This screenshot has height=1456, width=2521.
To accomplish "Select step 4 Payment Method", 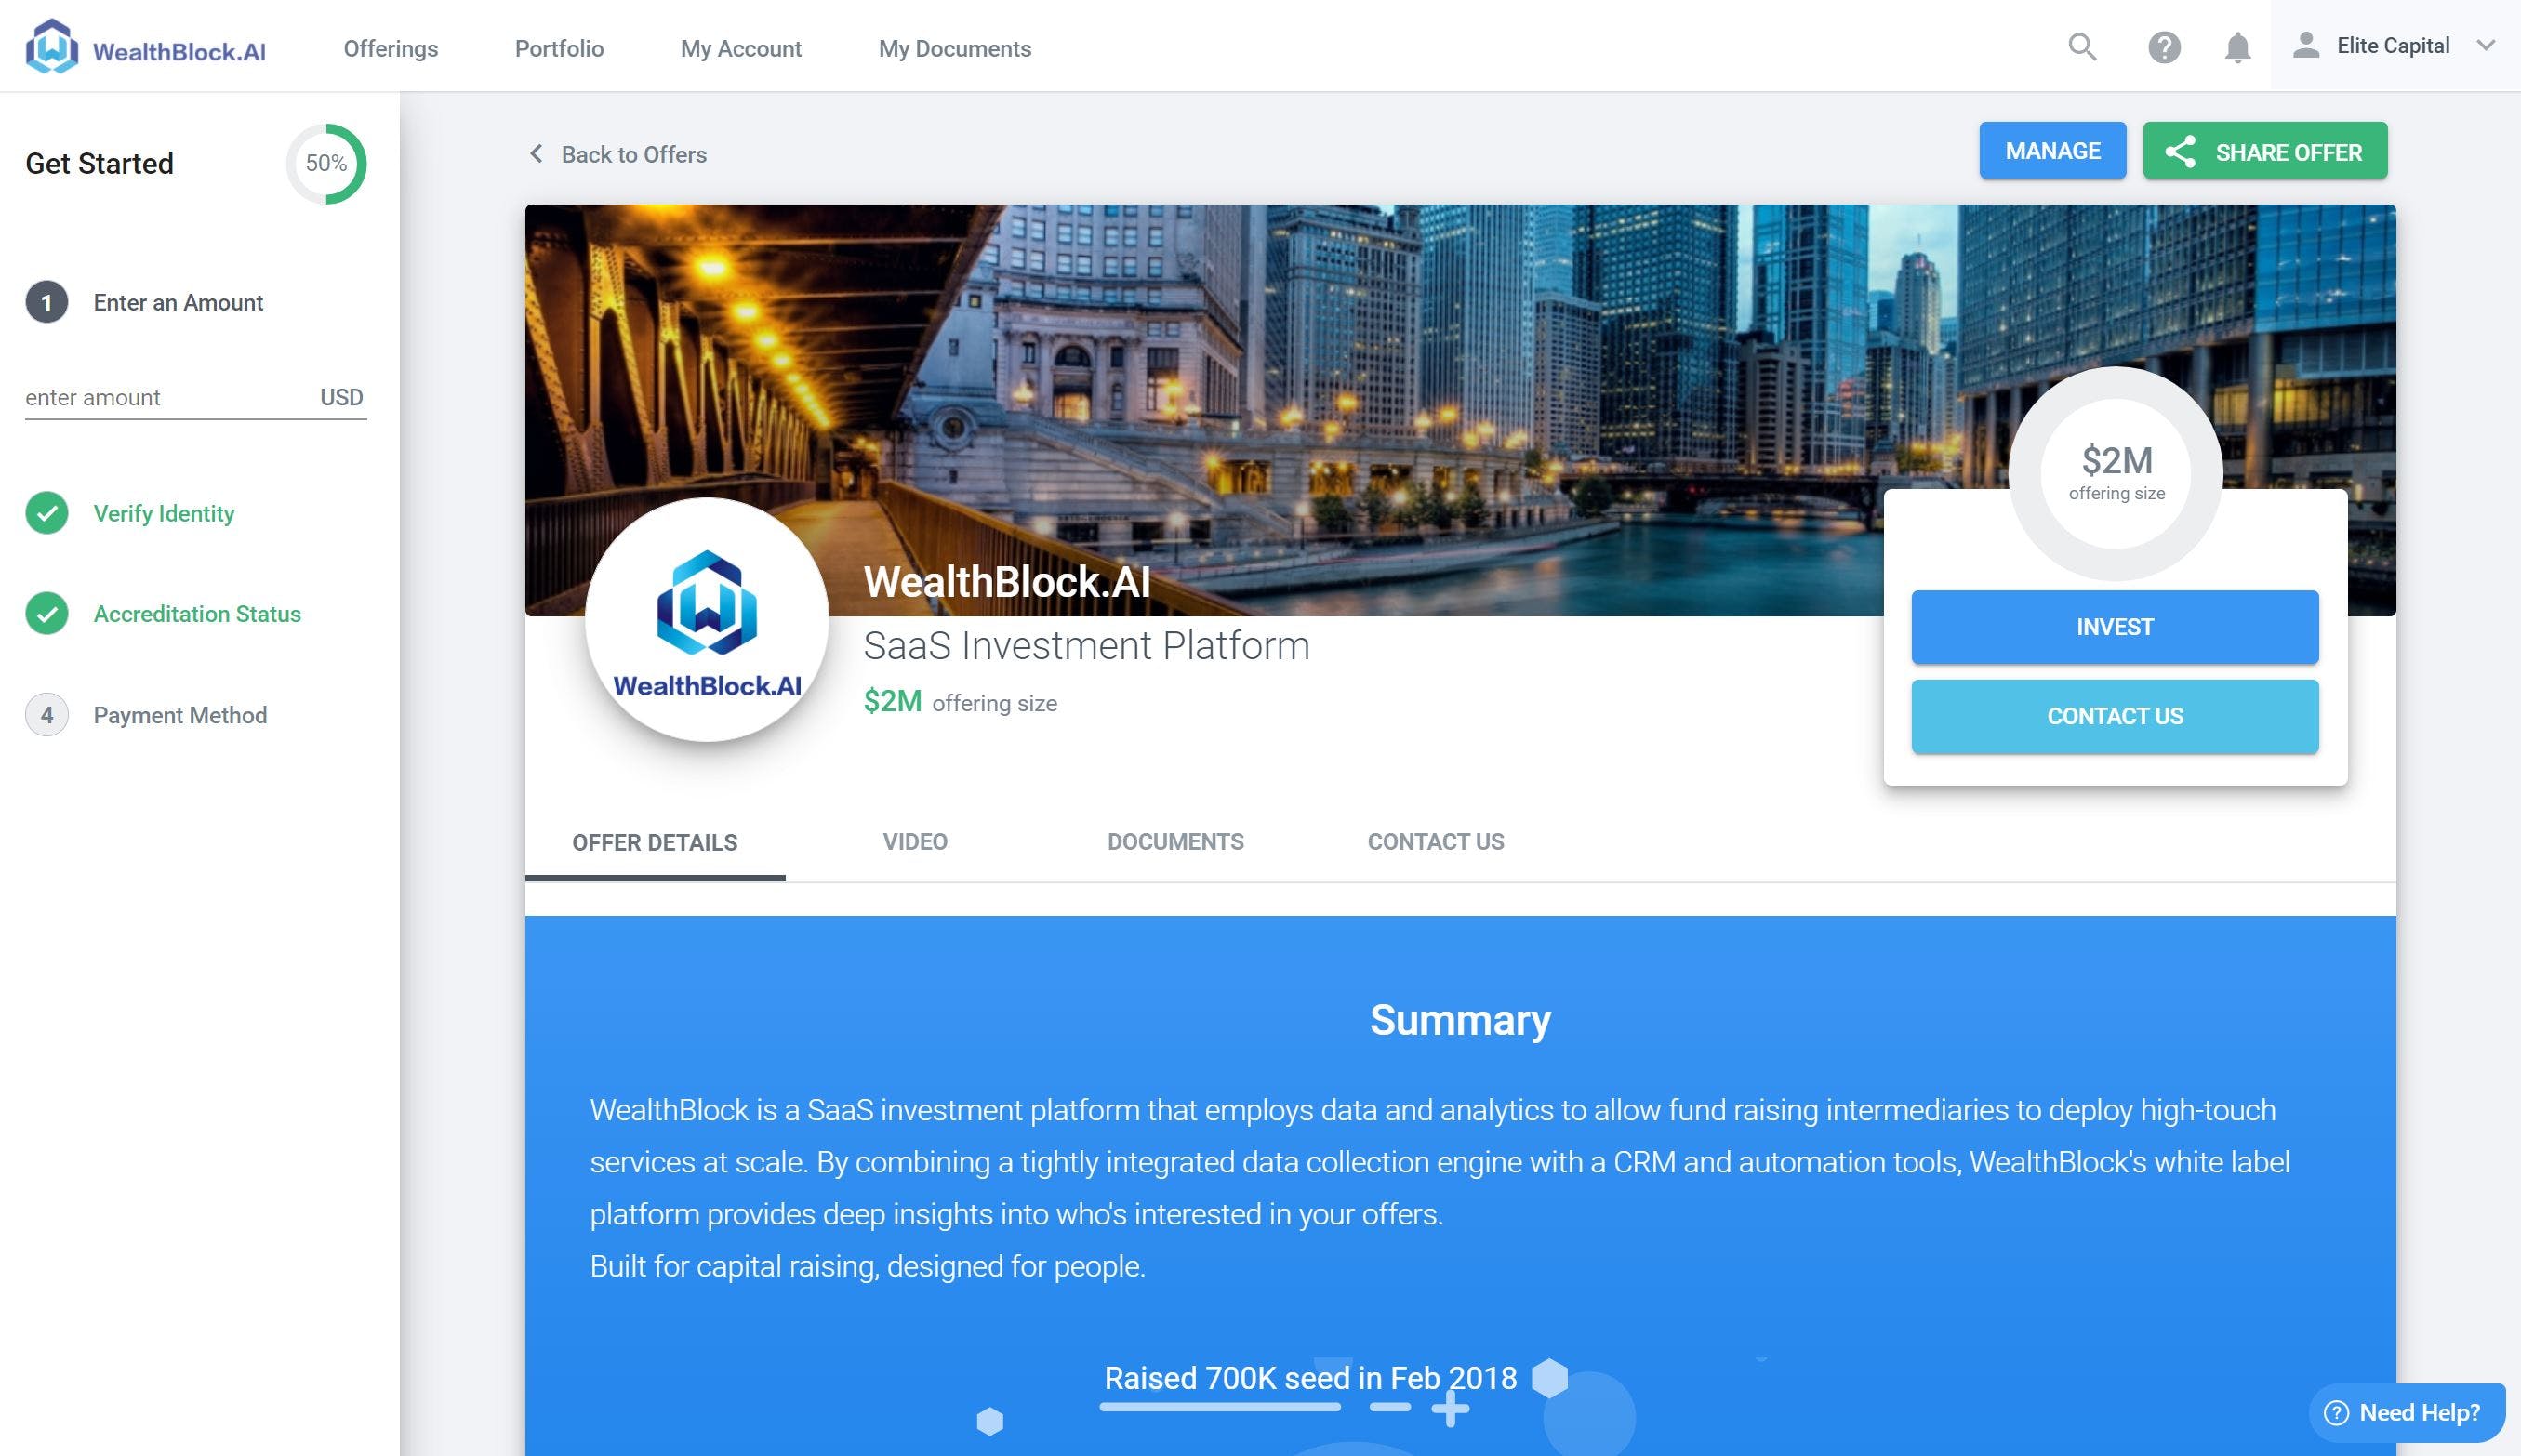I will click(180, 715).
